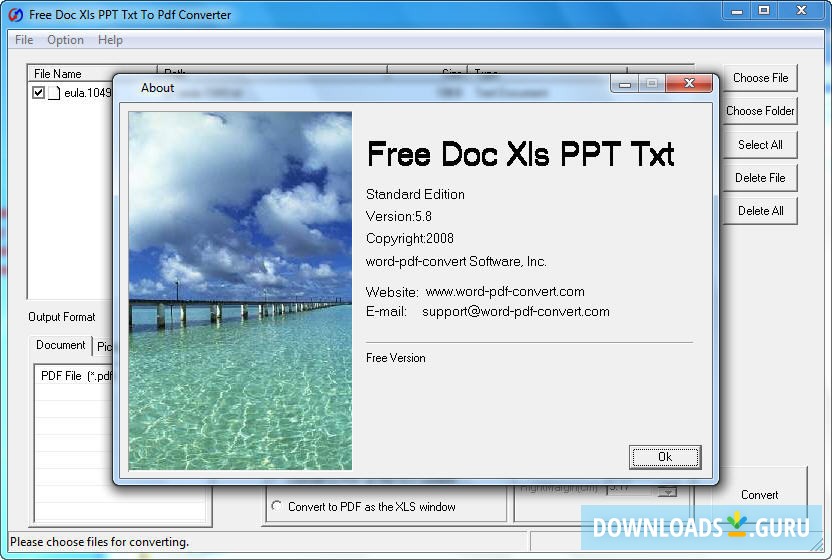
Task: Uncheck the eula.1049 file checkbox
Action: 38,93
